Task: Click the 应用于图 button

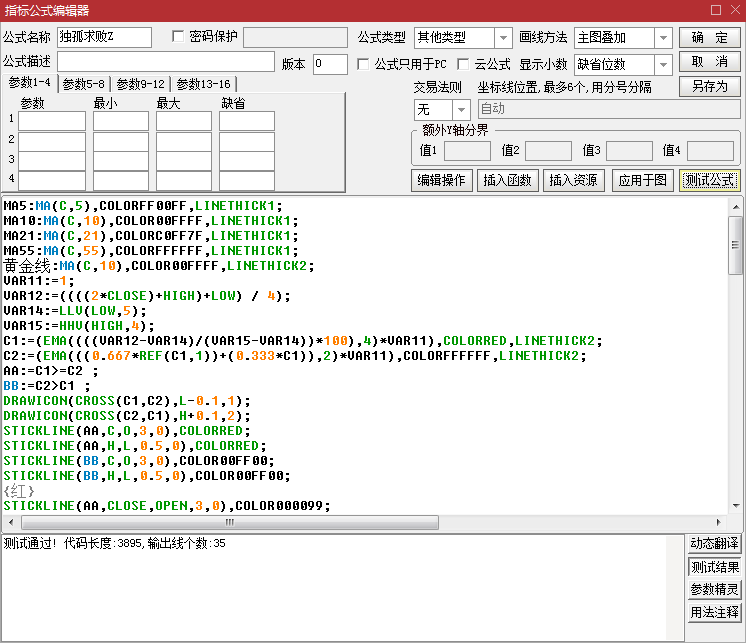Action: pos(642,180)
